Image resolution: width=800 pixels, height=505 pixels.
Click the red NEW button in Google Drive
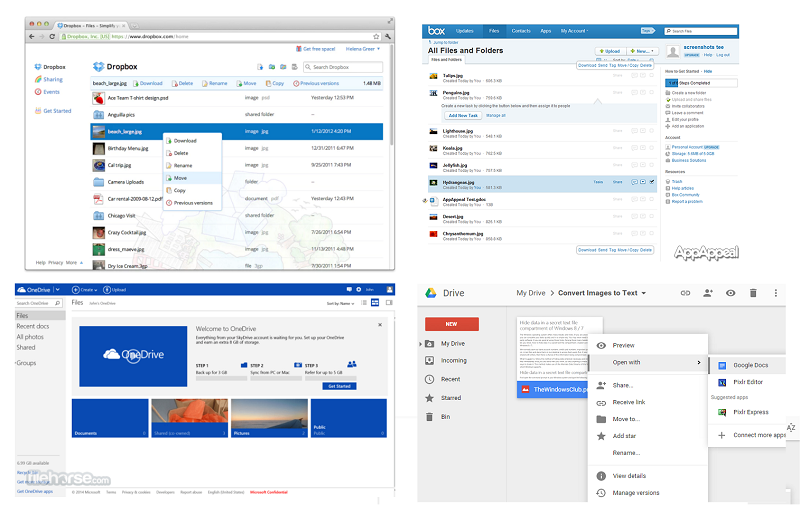pyautogui.click(x=452, y=324)
